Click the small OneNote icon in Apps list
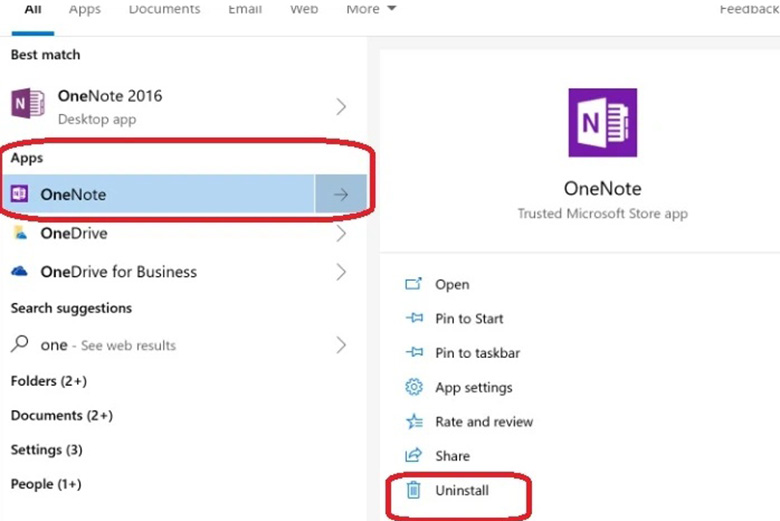780x521 pixels. click(x=19, y=194)
